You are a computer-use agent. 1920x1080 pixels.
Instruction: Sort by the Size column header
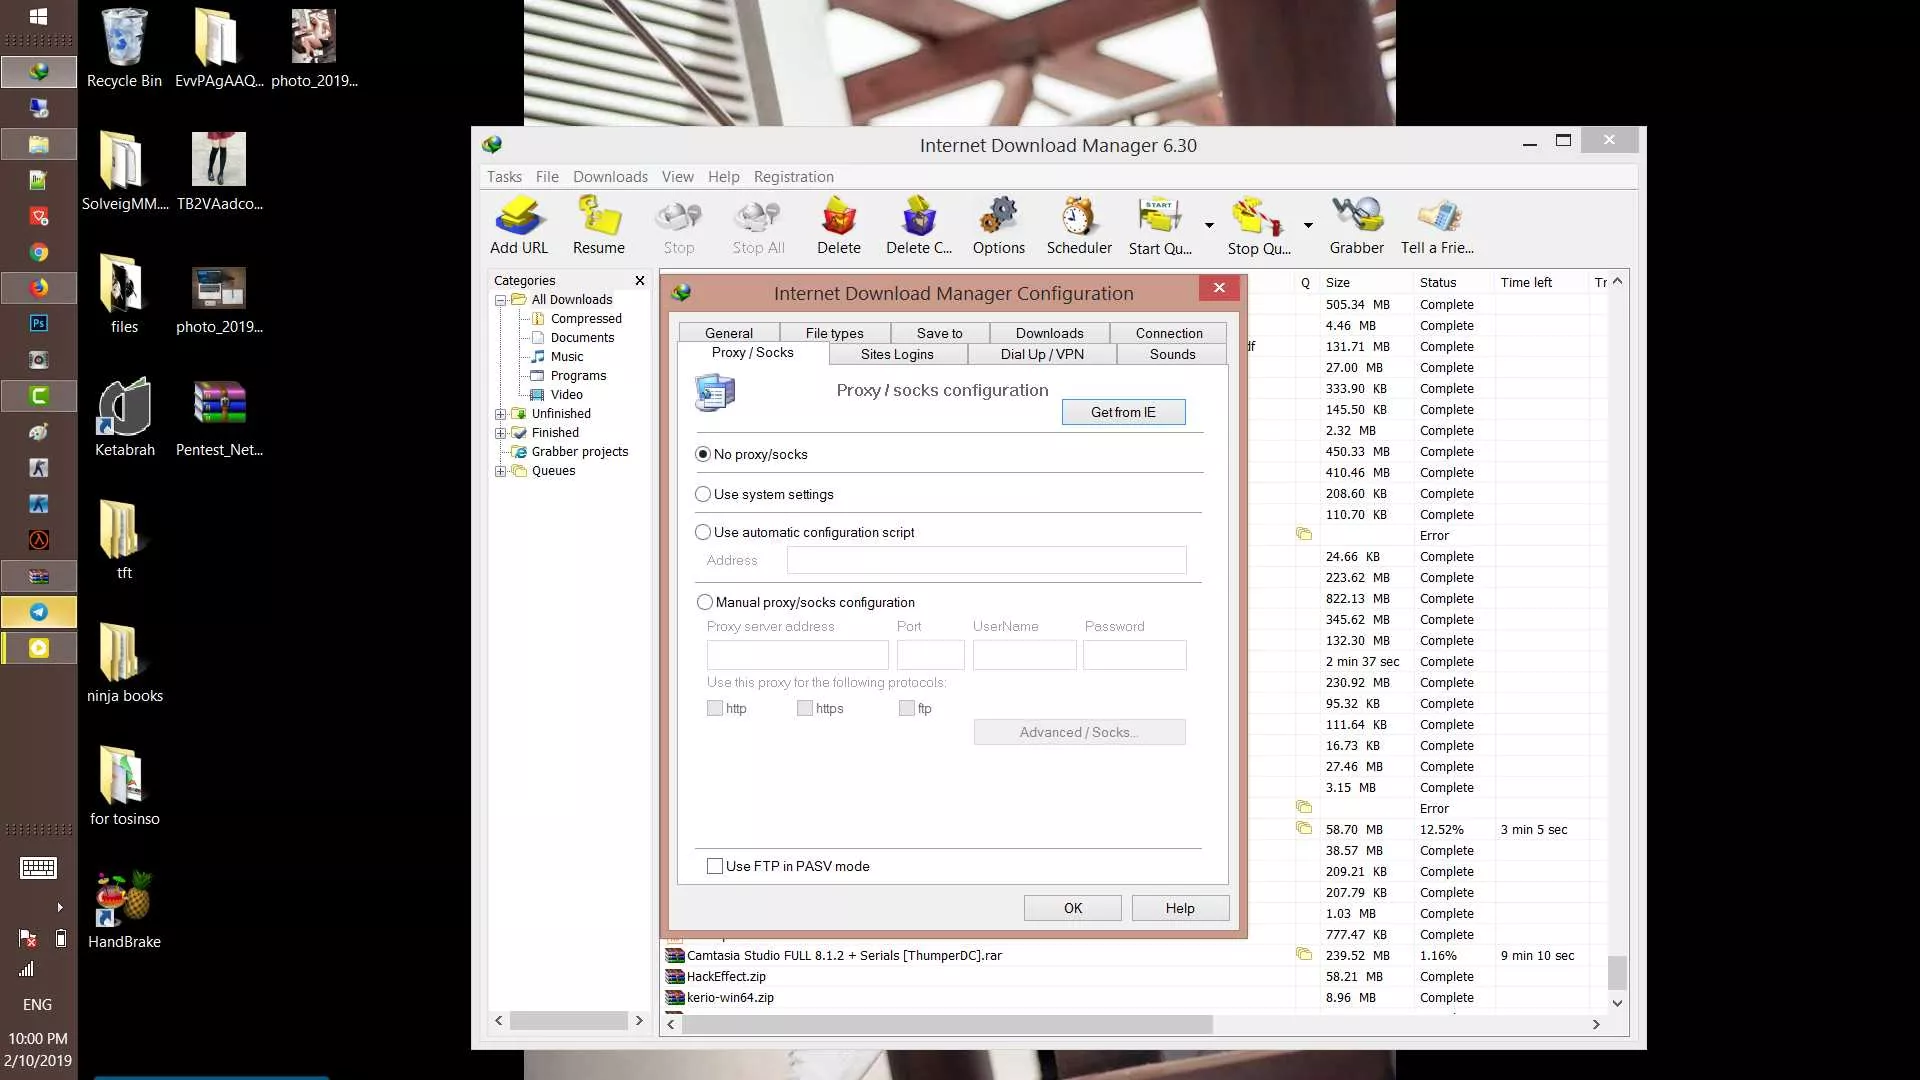click(1365, 282)
